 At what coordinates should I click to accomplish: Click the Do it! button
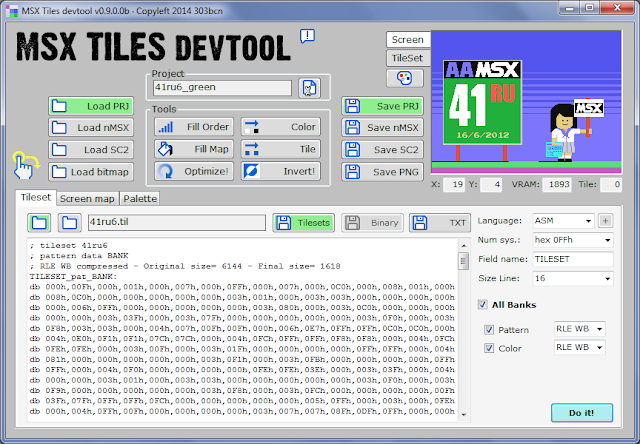pyautogui.click(x=582, y=413)
